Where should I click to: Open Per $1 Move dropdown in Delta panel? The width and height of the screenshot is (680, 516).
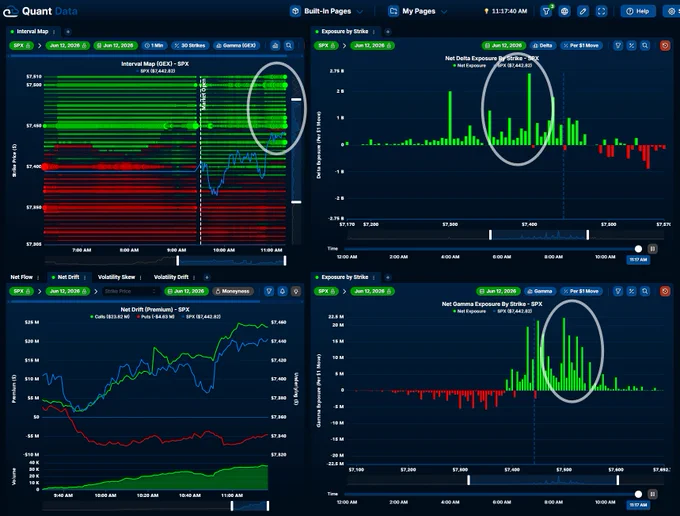pos(581,46)
